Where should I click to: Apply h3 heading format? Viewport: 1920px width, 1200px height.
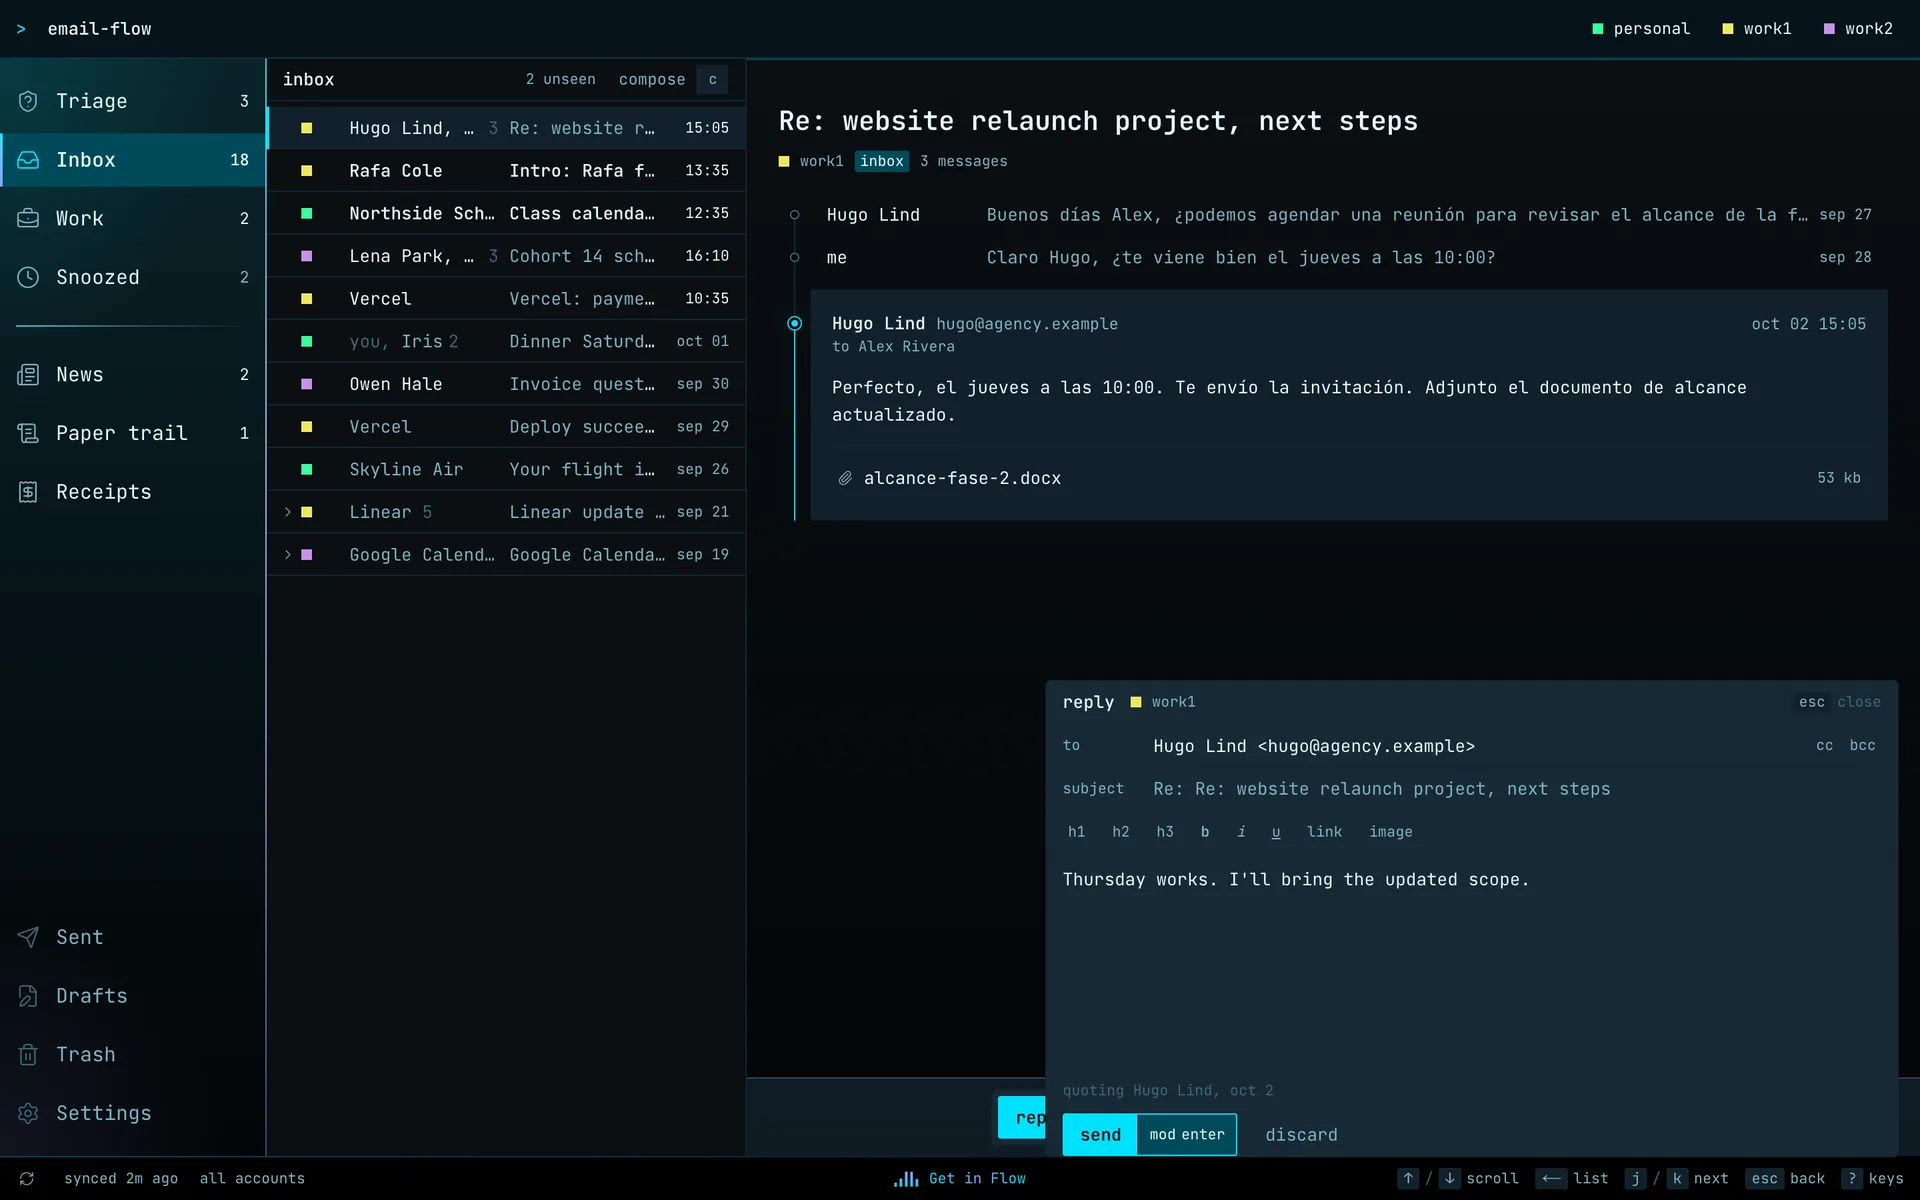click(x=1165, y=832)
